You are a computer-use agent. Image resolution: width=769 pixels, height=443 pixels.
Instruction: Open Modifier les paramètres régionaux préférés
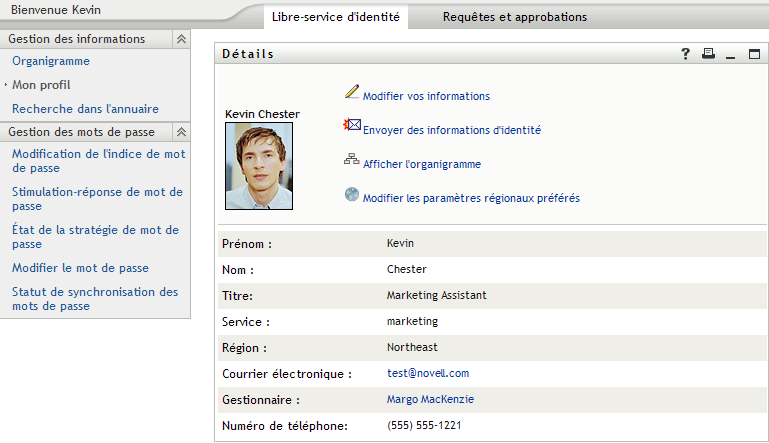pyautogui.click(x=471, y=198)
